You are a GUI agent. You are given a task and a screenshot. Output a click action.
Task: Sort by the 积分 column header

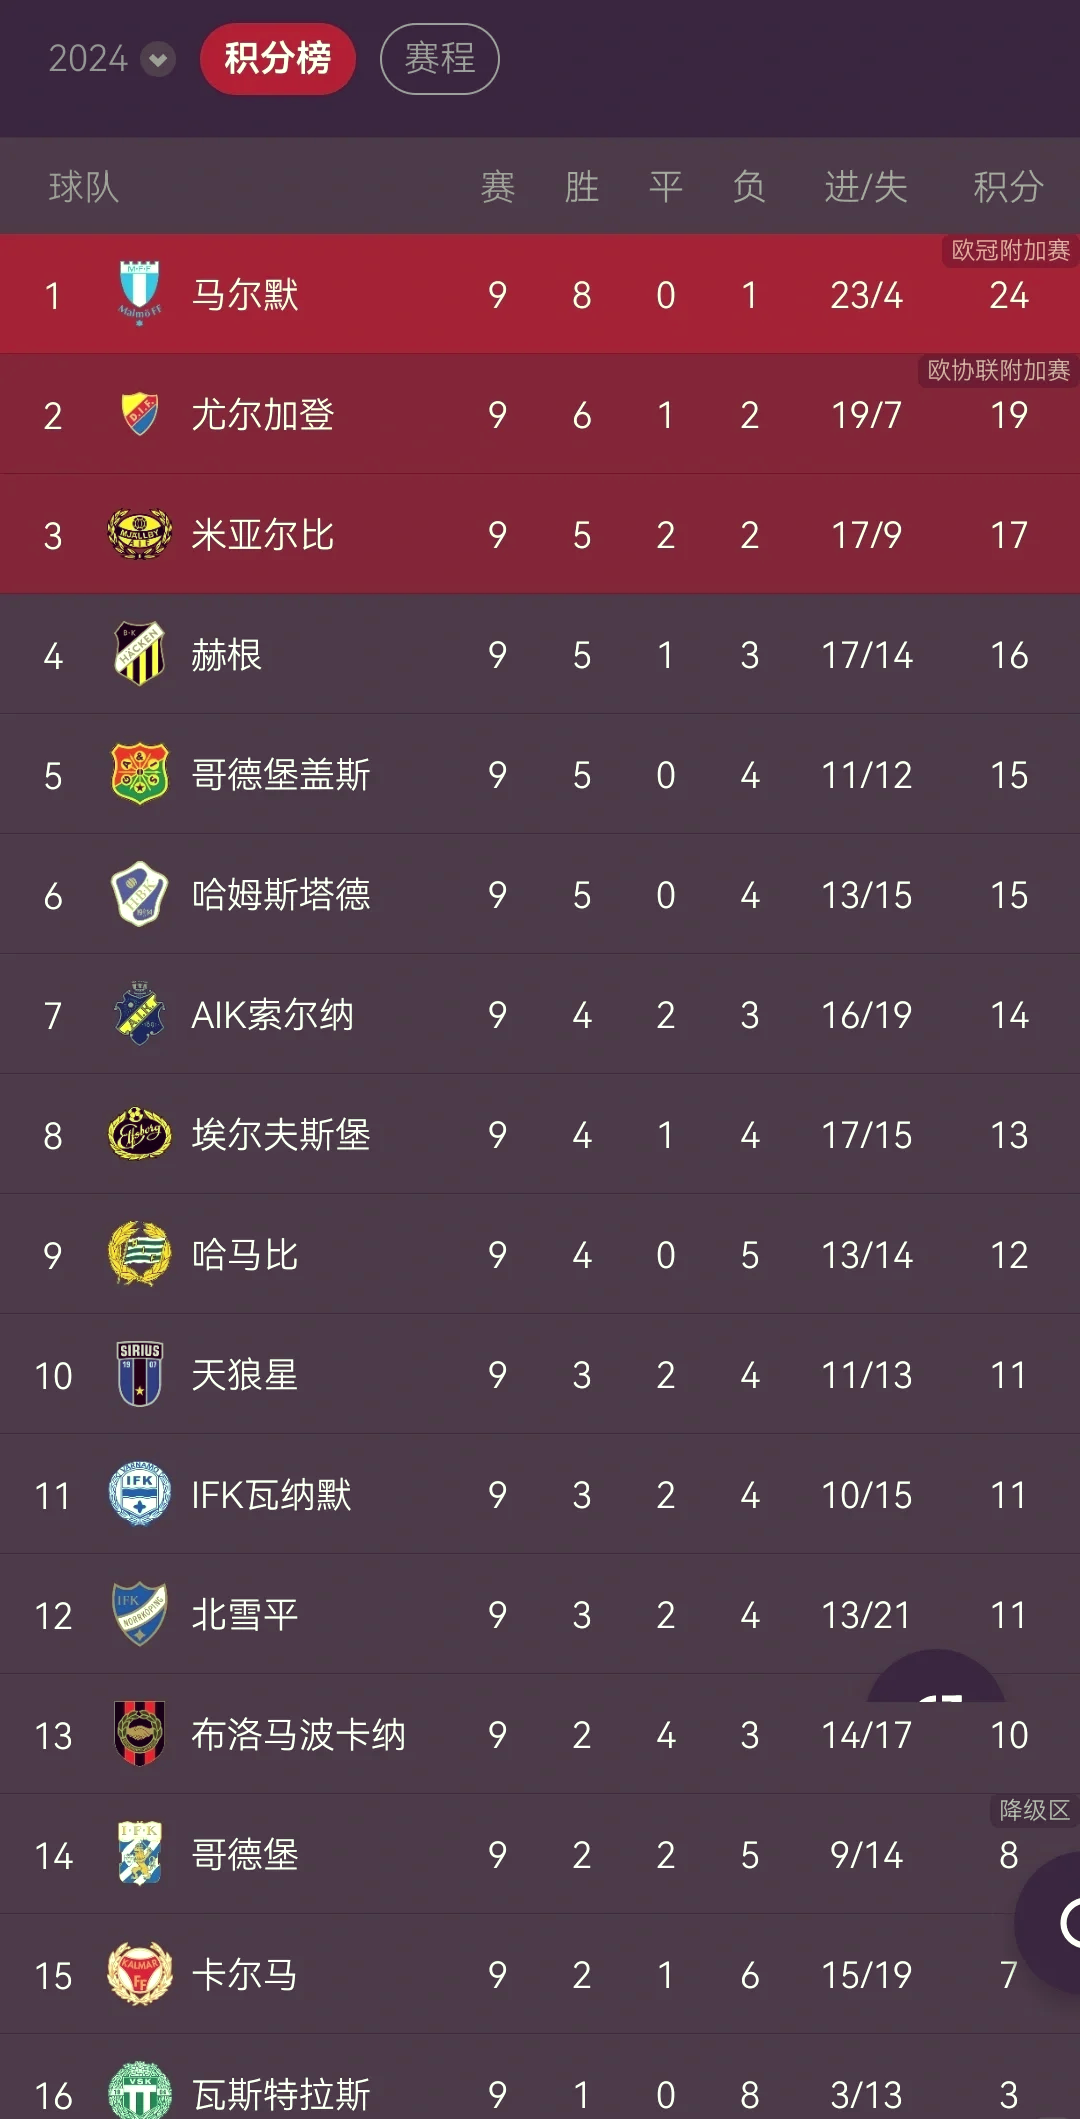[1009, 187]
